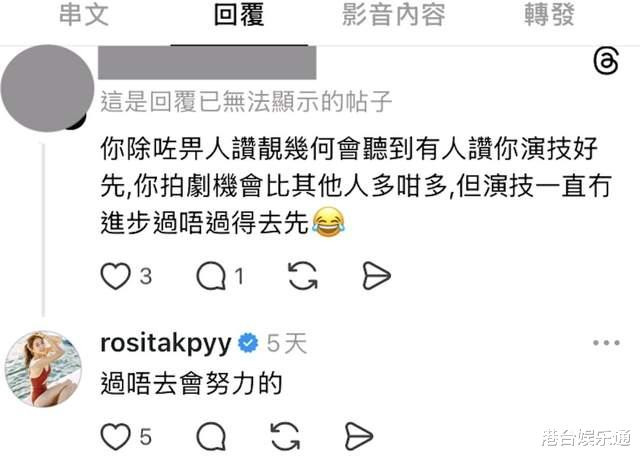This screenshot has height=459, width=640.
Task: Open replies on the first comment
Action: coord(211,276)
